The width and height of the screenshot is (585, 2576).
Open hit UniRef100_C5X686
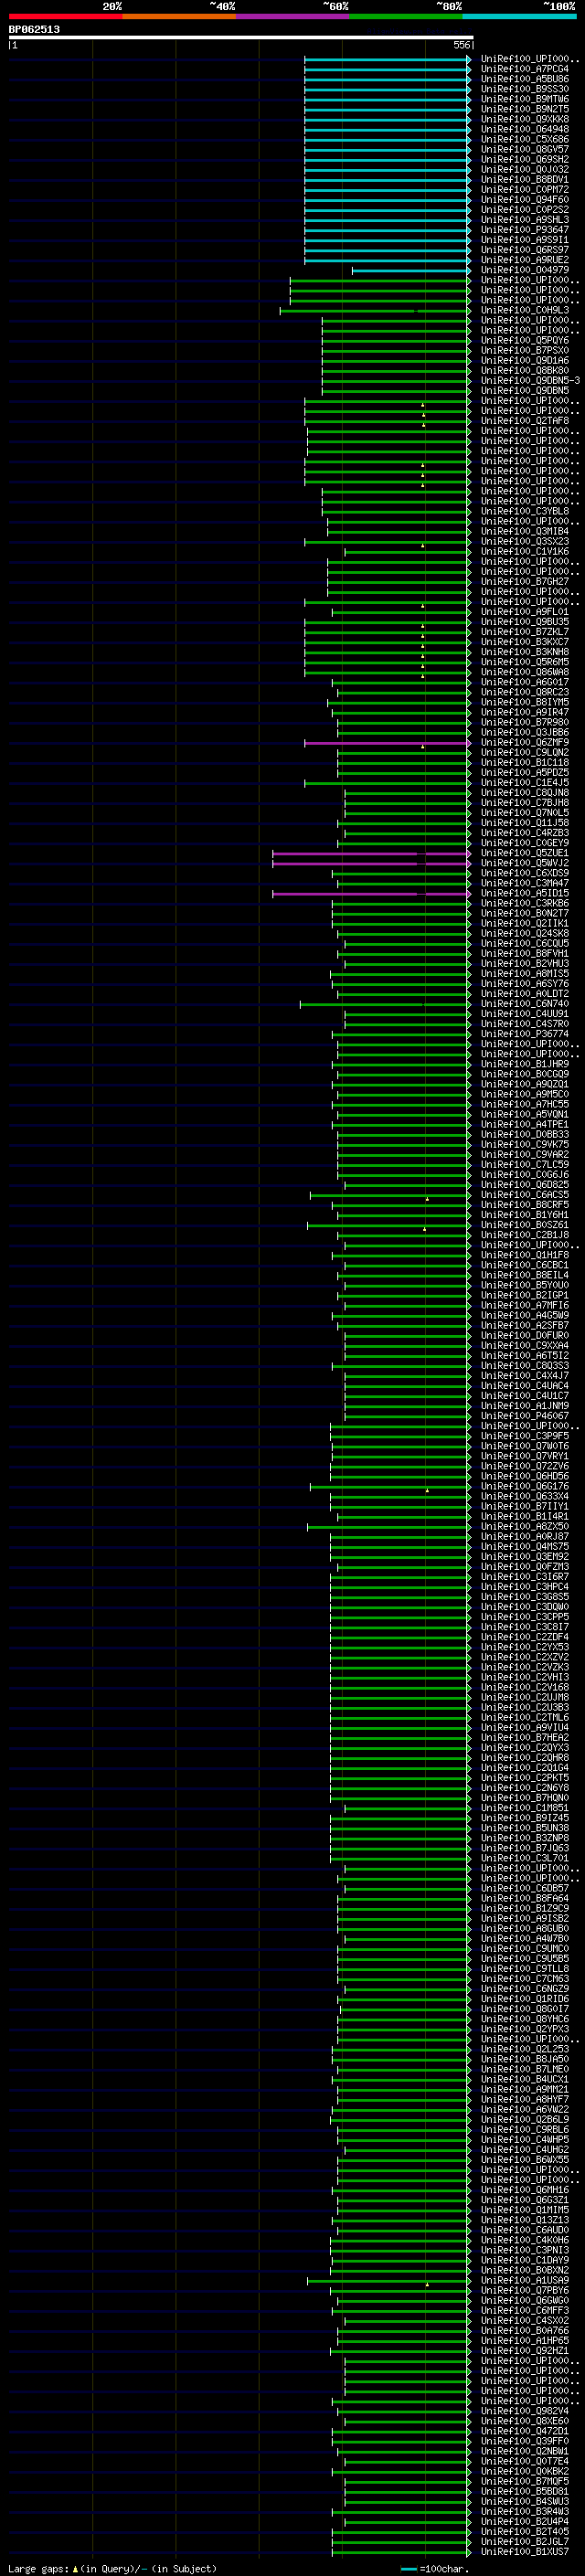524,139
